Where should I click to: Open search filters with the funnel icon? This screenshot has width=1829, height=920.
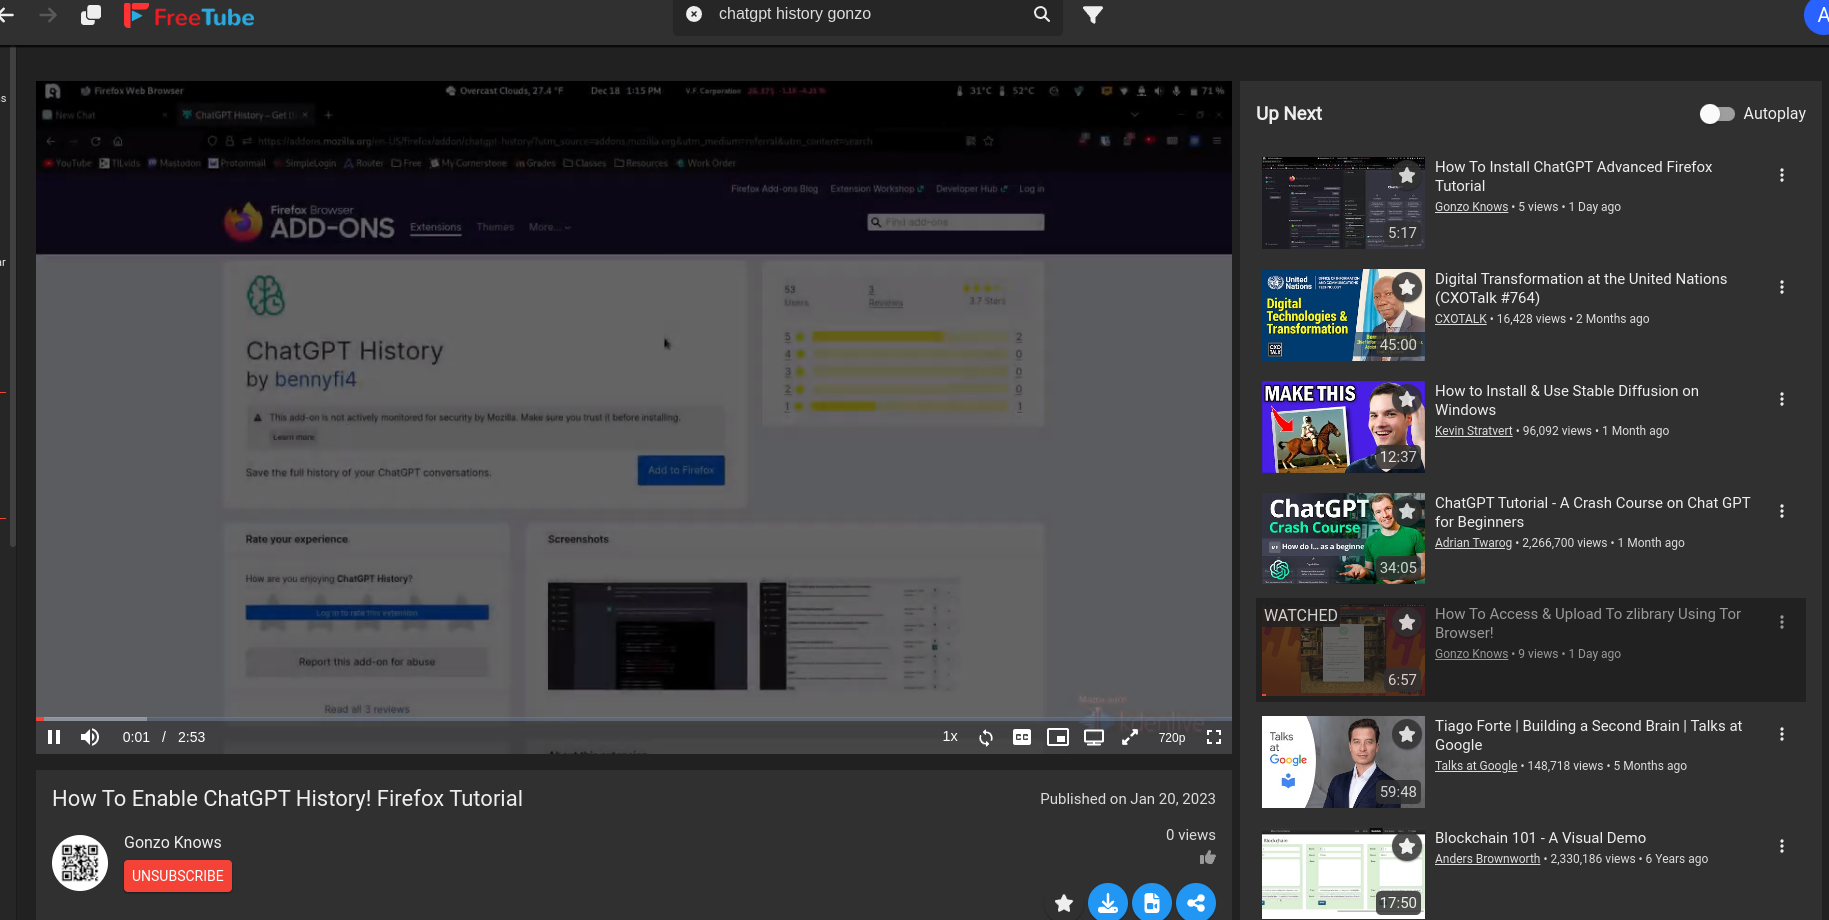1092,15
